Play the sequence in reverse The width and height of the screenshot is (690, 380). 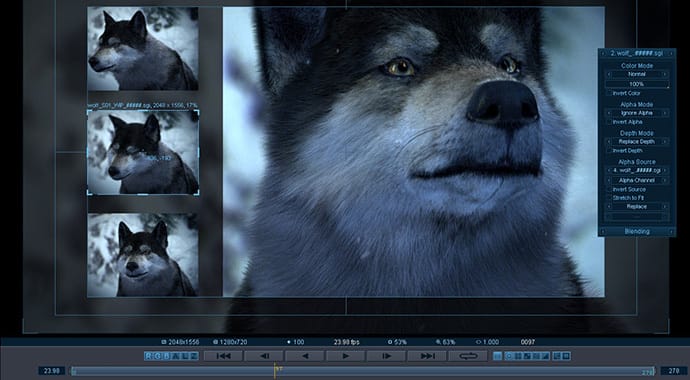pos(305,356)
